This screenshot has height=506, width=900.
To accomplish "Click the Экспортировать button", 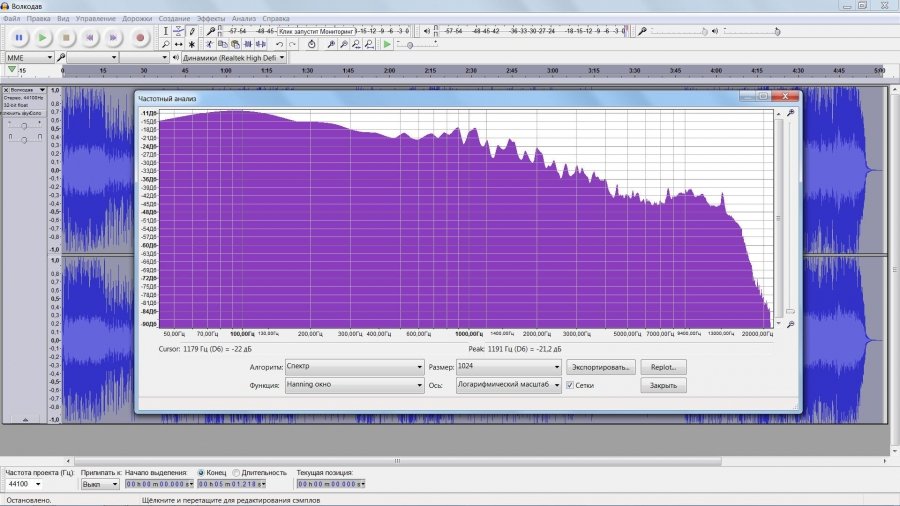I will tap(601, 367).
